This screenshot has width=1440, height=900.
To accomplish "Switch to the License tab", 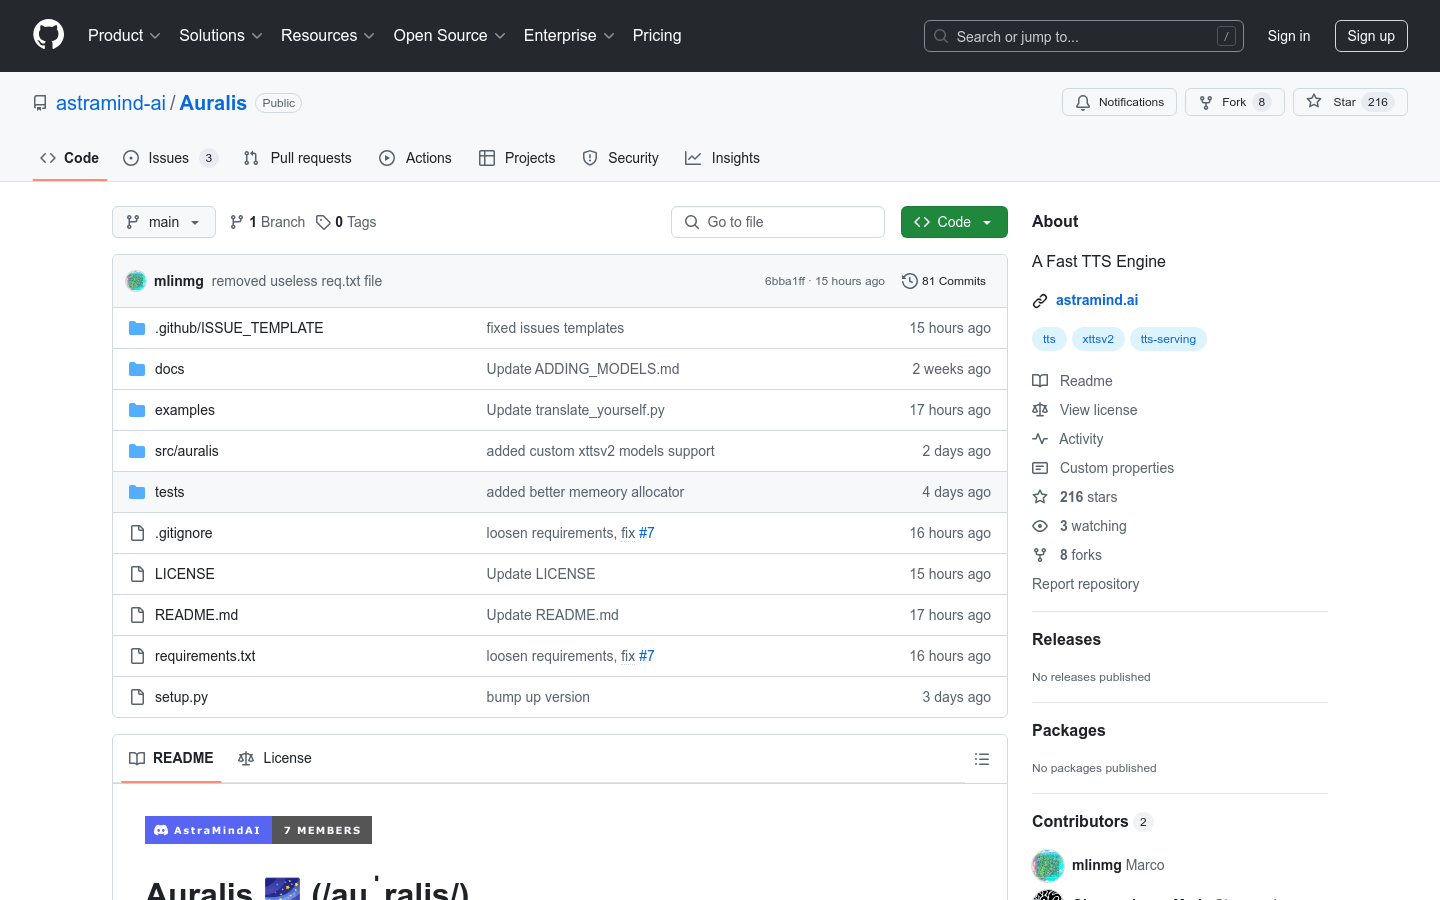I will click(x=275, y=758).
